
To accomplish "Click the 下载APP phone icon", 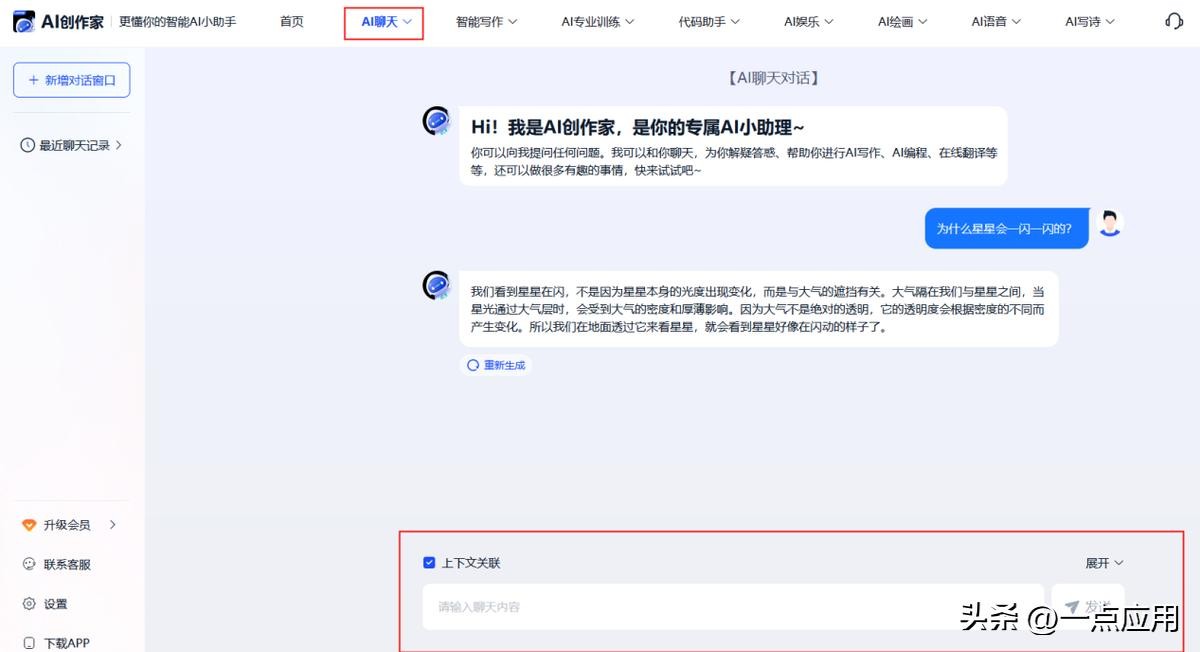I will click(29, 642).
